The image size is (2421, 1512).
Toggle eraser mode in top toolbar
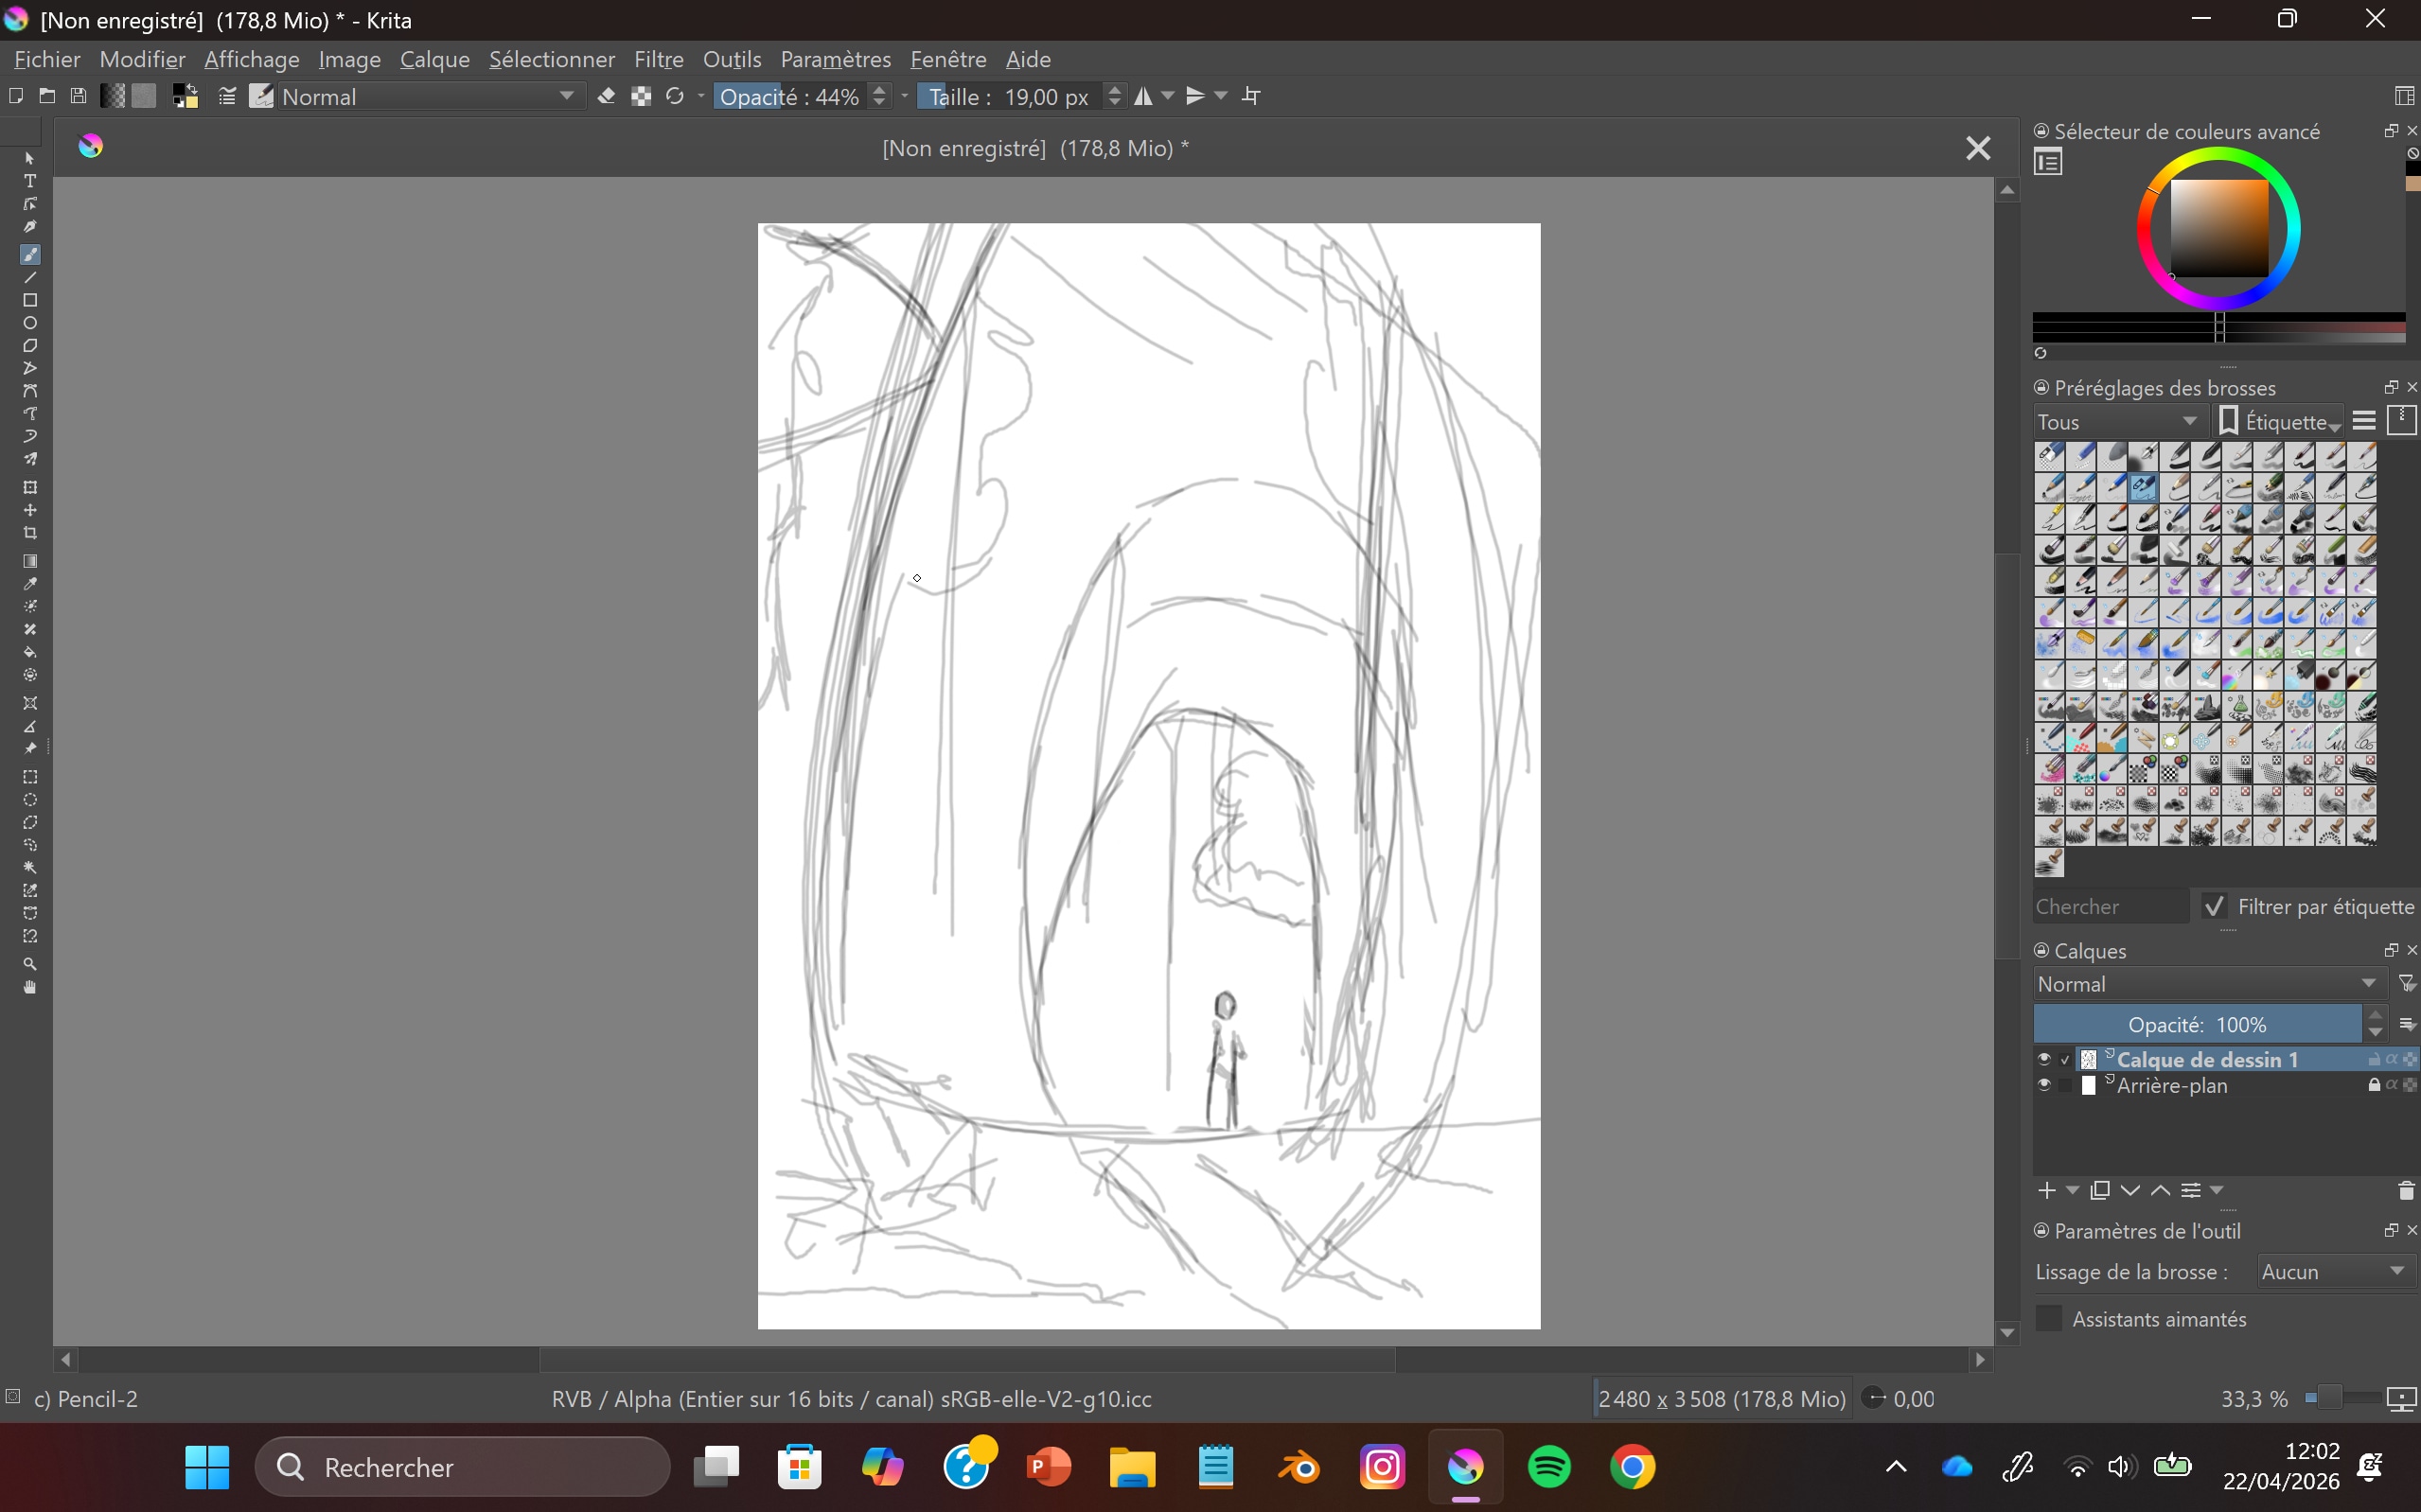pos(606,96)
